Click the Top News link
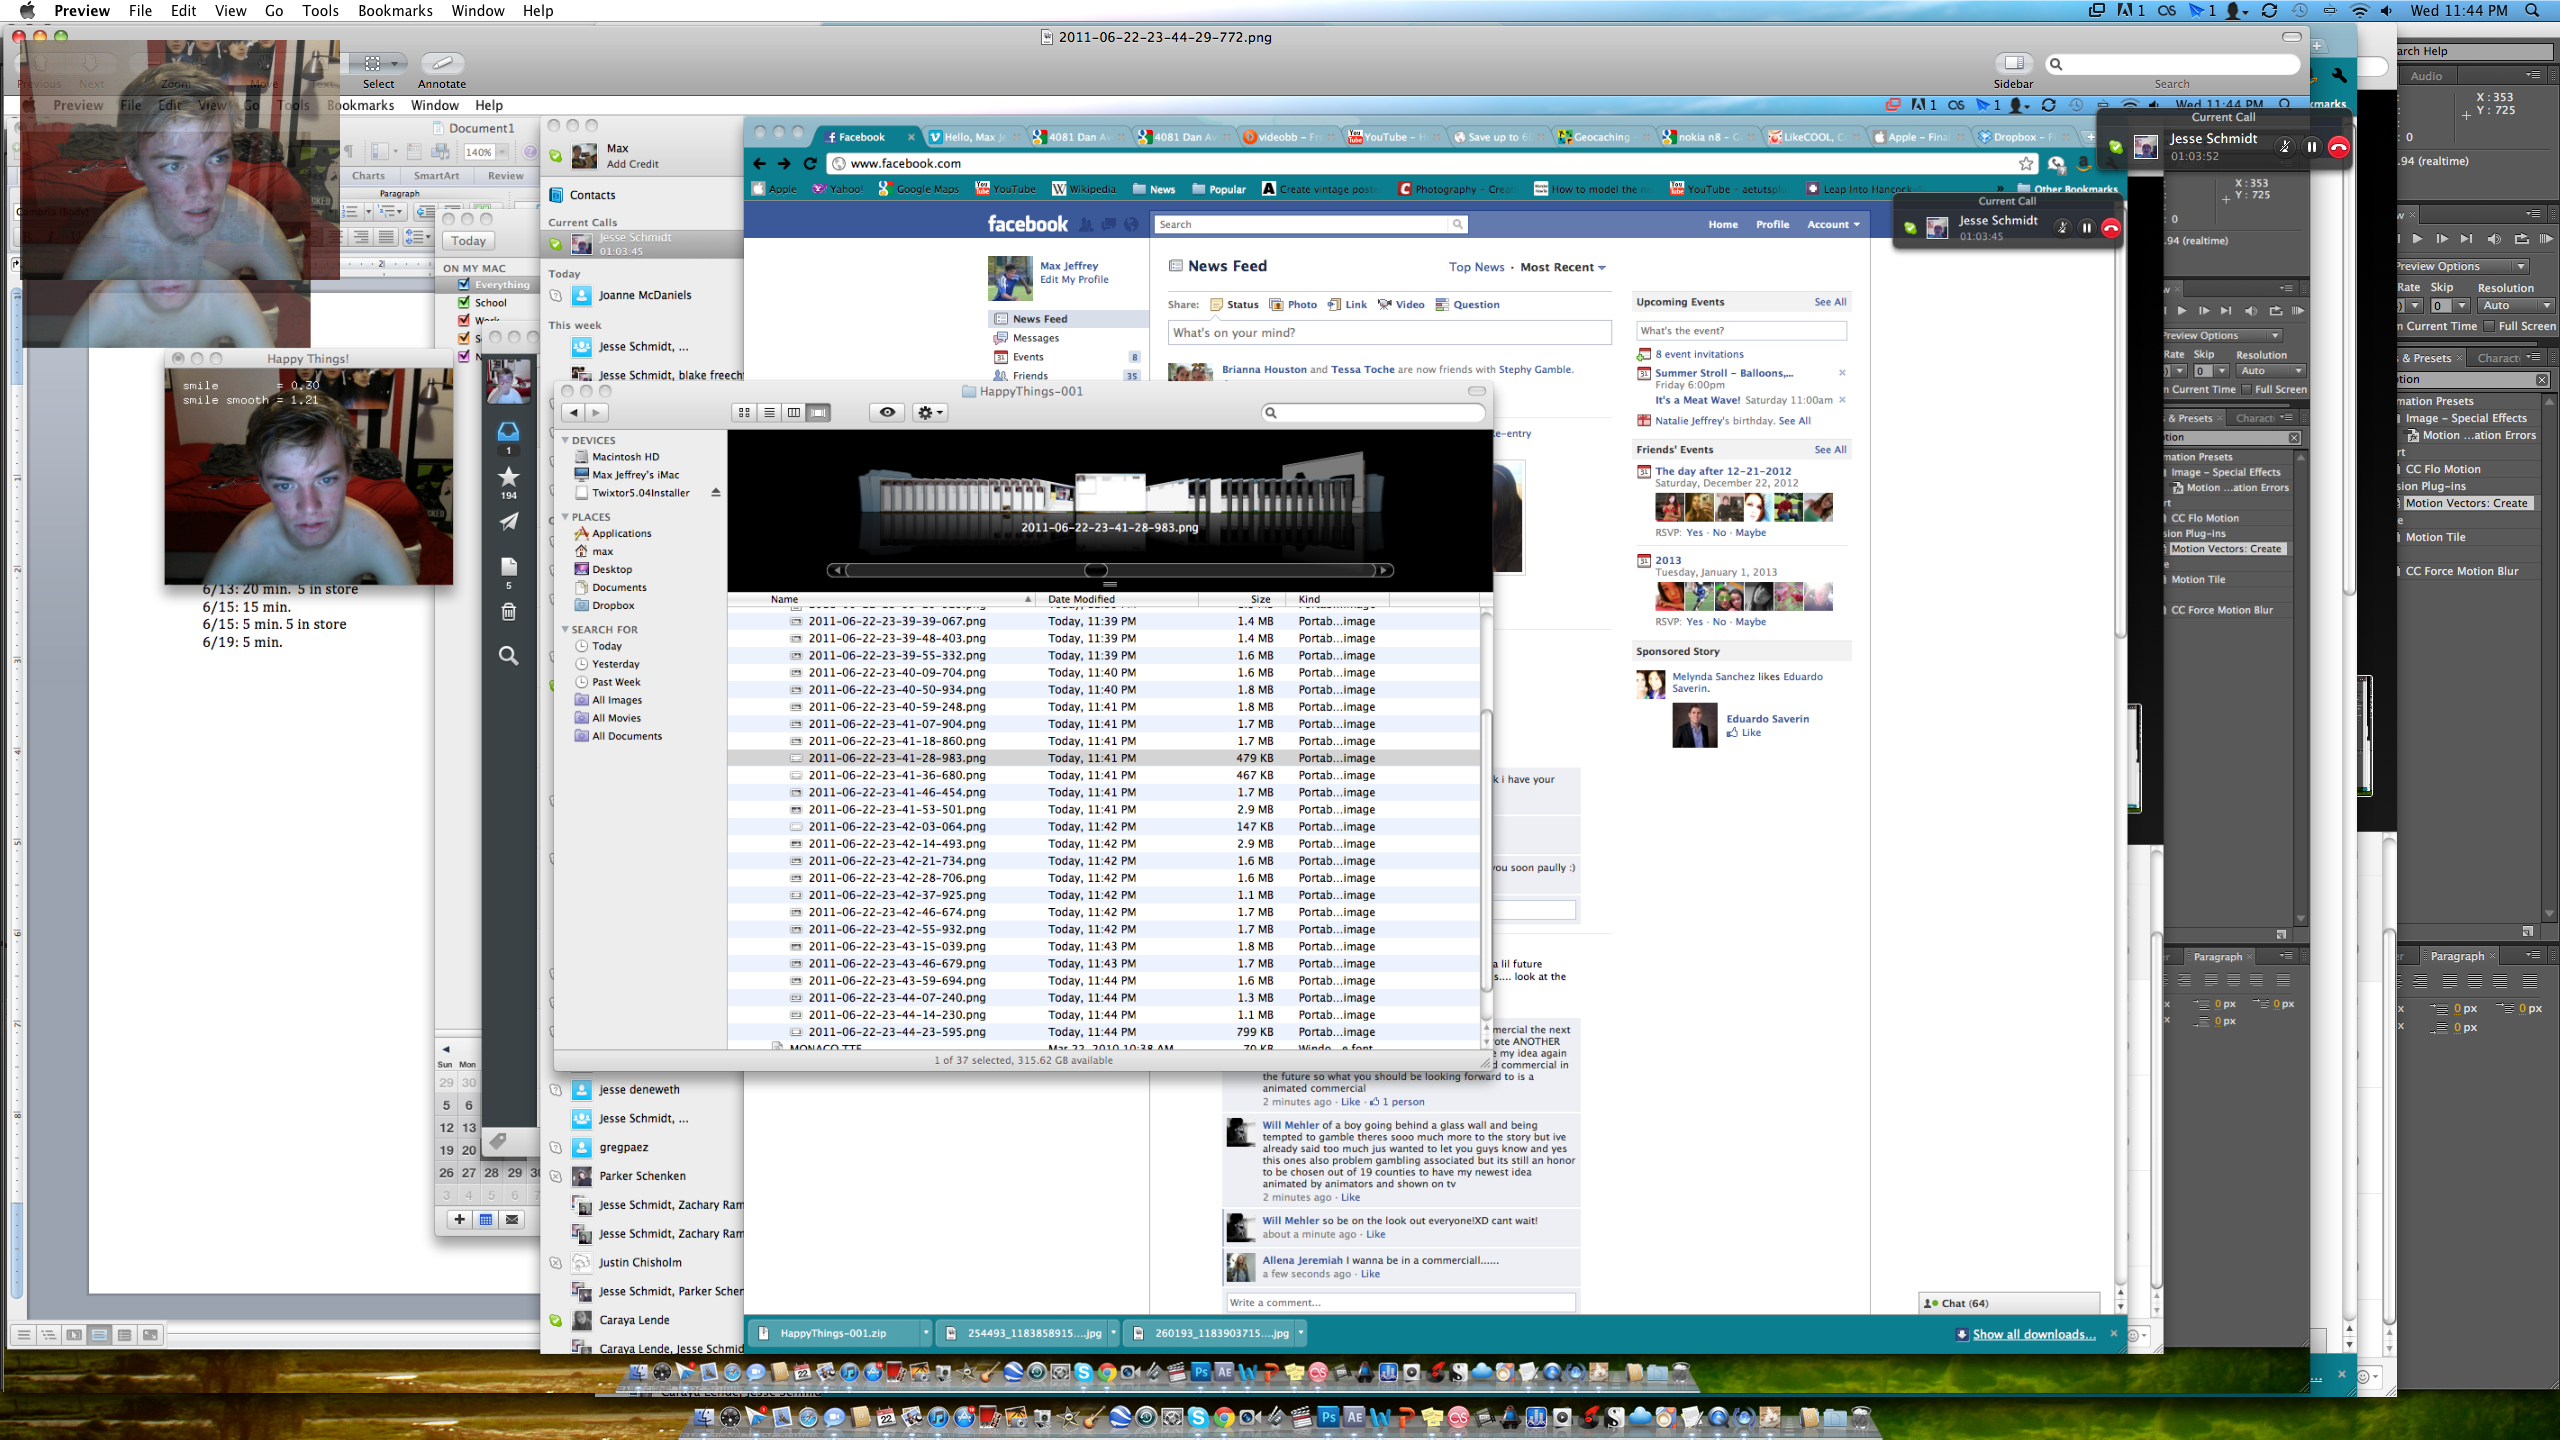 tap(1476, 267)
